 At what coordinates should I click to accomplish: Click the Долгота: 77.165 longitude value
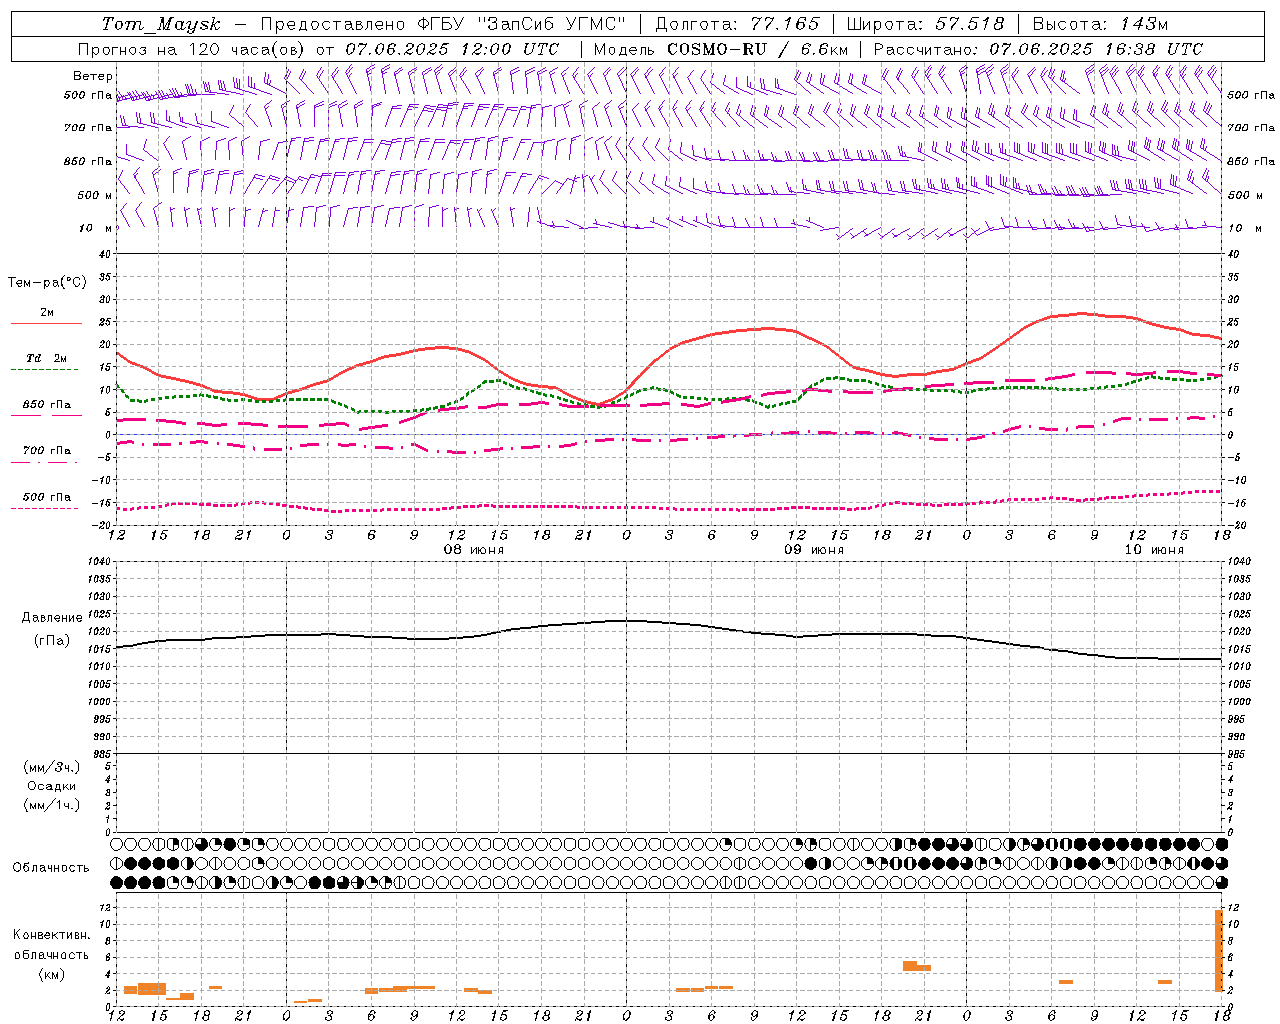pos(737,24)
